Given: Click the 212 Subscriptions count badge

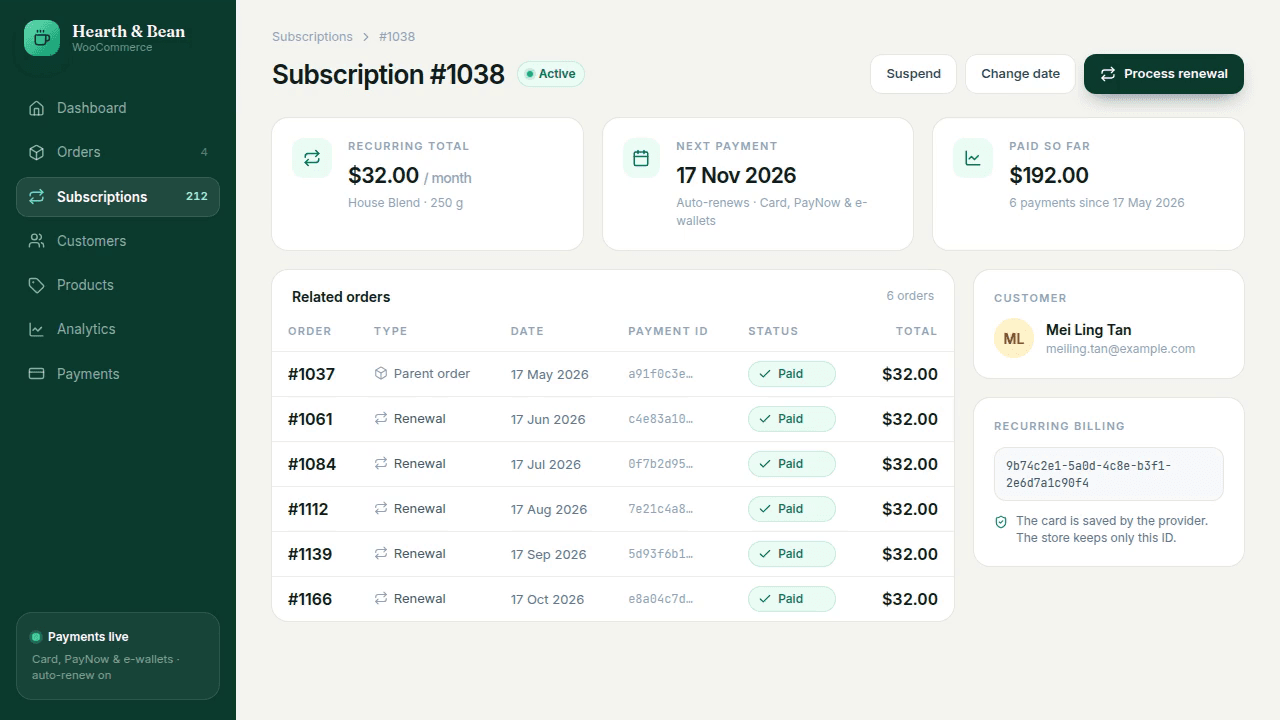Looking at the screenshot, I should [x=197, y=196].
